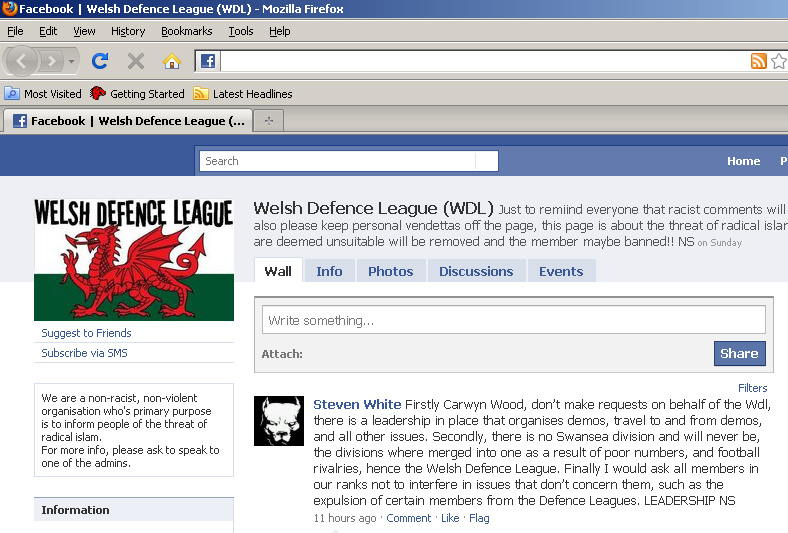The height and width of the screenshot is (533, 788).
Task: Click into the Write something text box
Action: coord(513,320)
